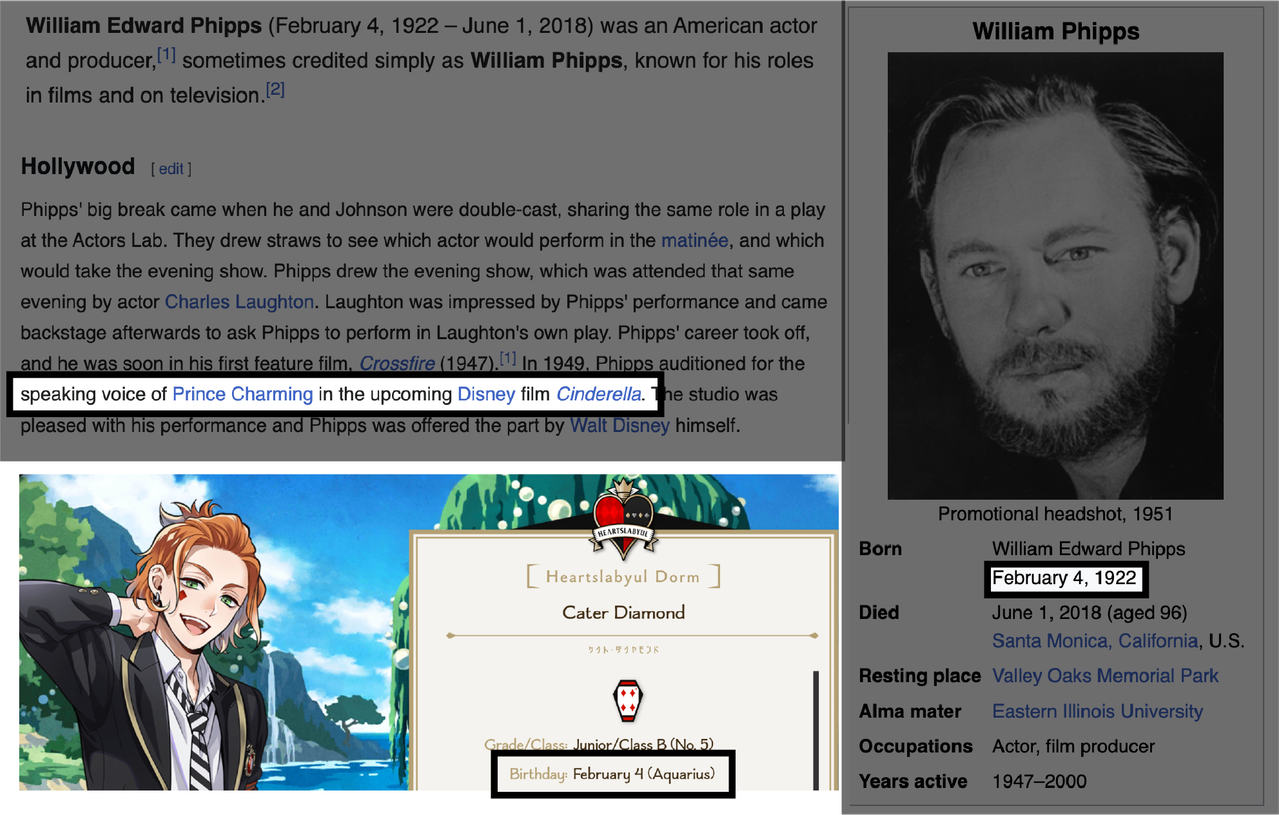The width and height of the screenshot is (1279, 815).
Task: Follow the Cinderella film link
Action: [x=598, y=394]
